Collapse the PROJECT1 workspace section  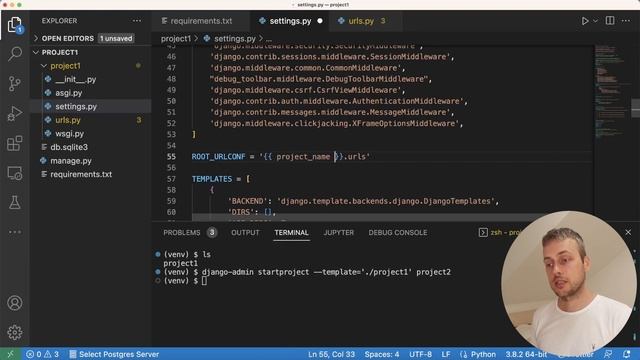(x=59, y=52)
